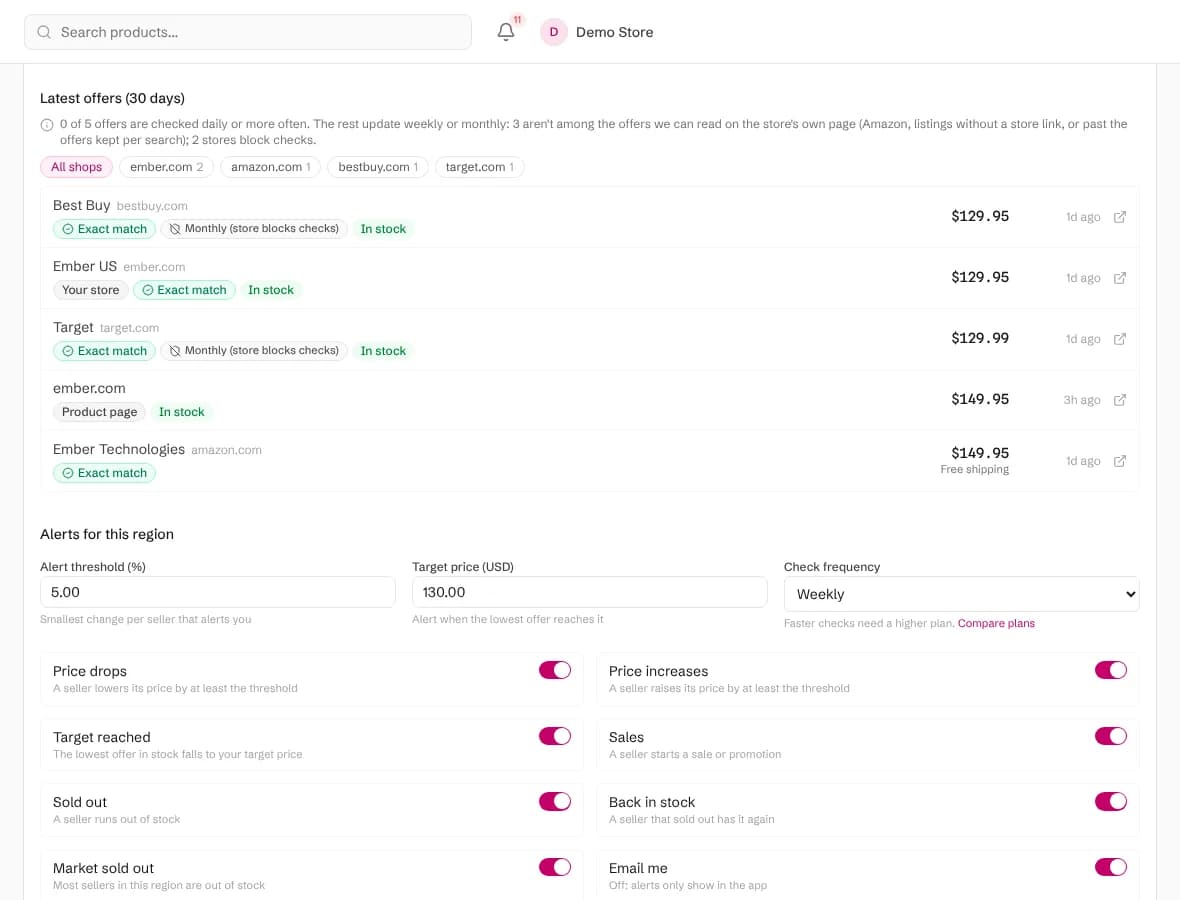Disable Target reached alerts
Viewport: 1180px width, 900px height.
(555, 736)
